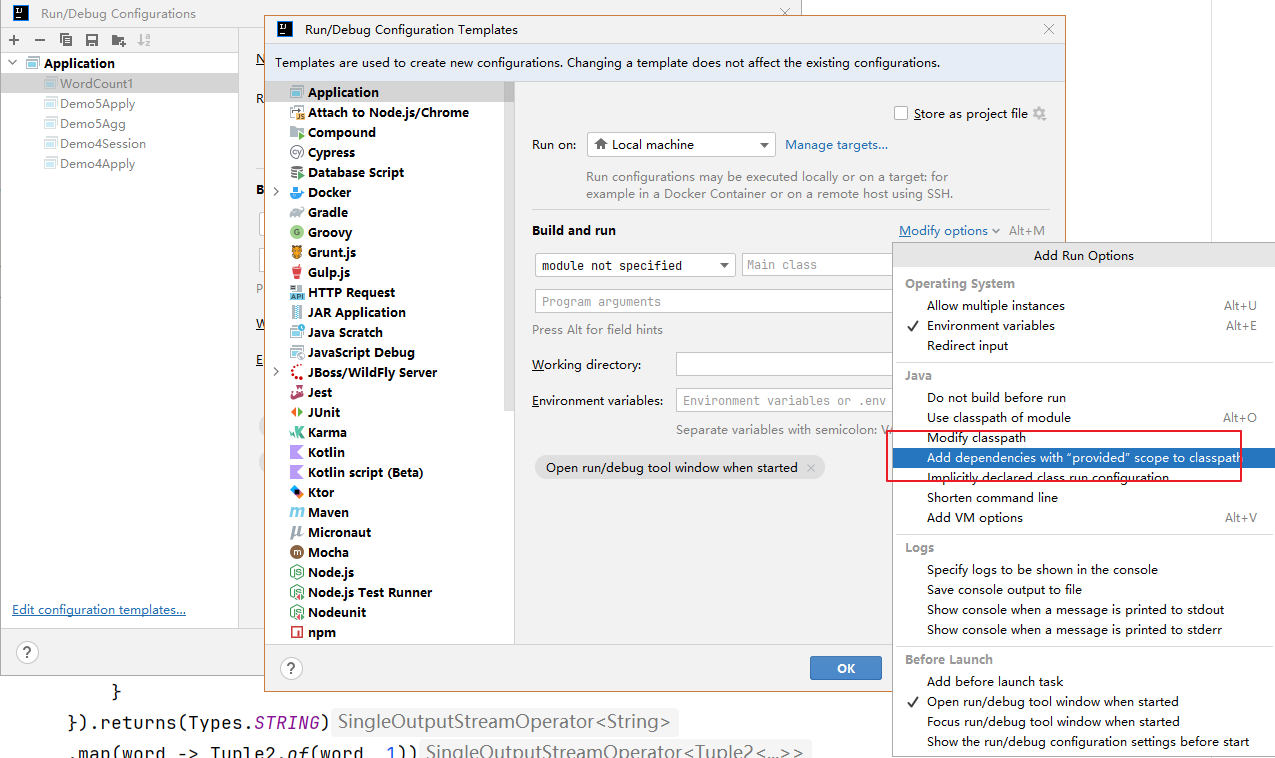
Task: Toggle Focus run/debug tool window when started
Action: (x=1083, y=722)
